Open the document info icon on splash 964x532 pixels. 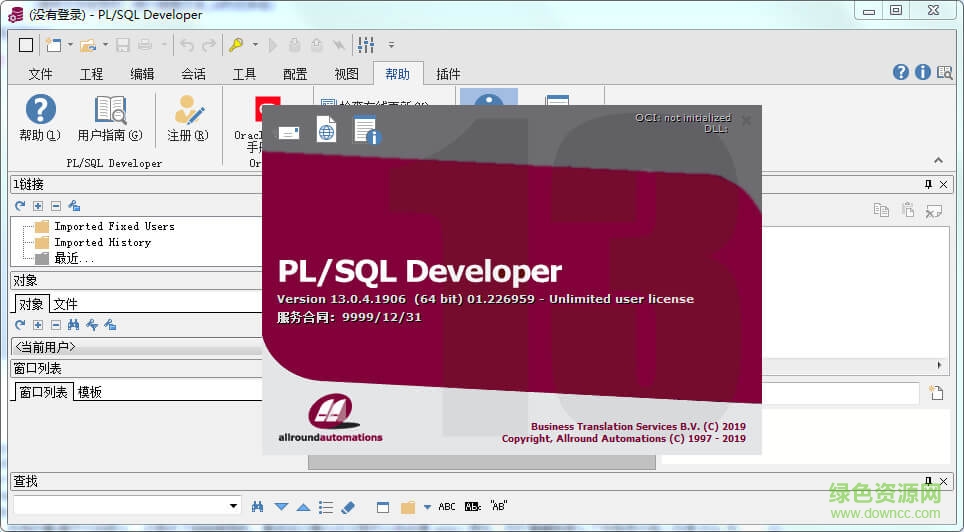(x=365, y=131)
